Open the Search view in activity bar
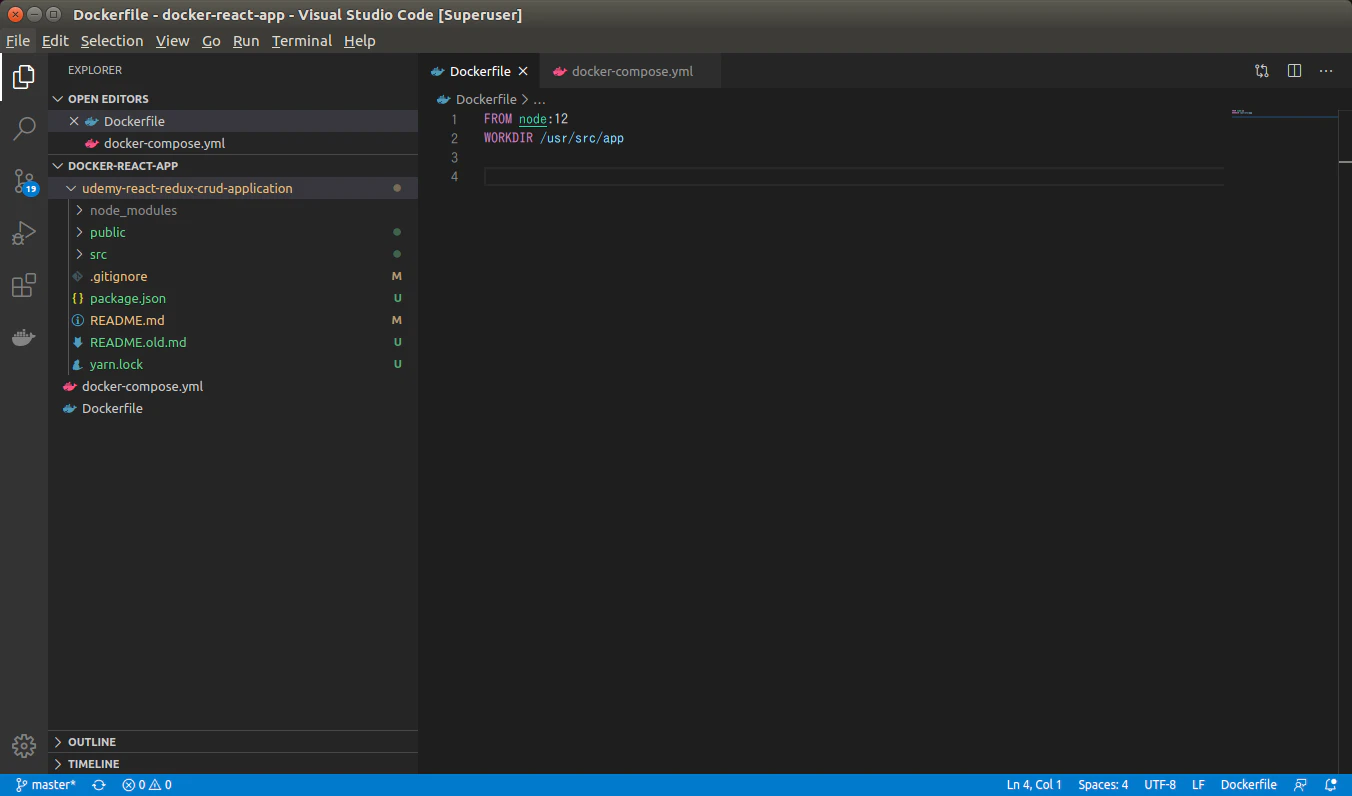 click(x=24, y=129)
